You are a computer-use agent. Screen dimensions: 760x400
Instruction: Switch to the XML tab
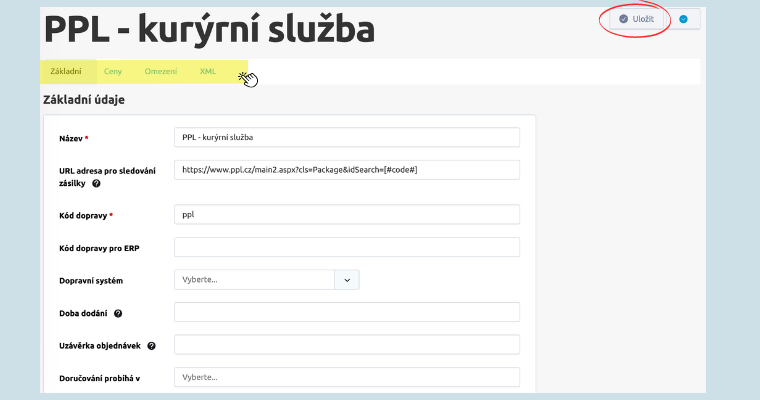[207, 71]
